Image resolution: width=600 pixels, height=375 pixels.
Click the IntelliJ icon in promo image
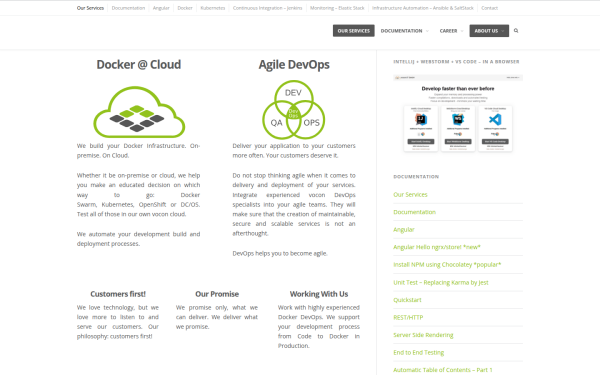click(x=421, y=120)
